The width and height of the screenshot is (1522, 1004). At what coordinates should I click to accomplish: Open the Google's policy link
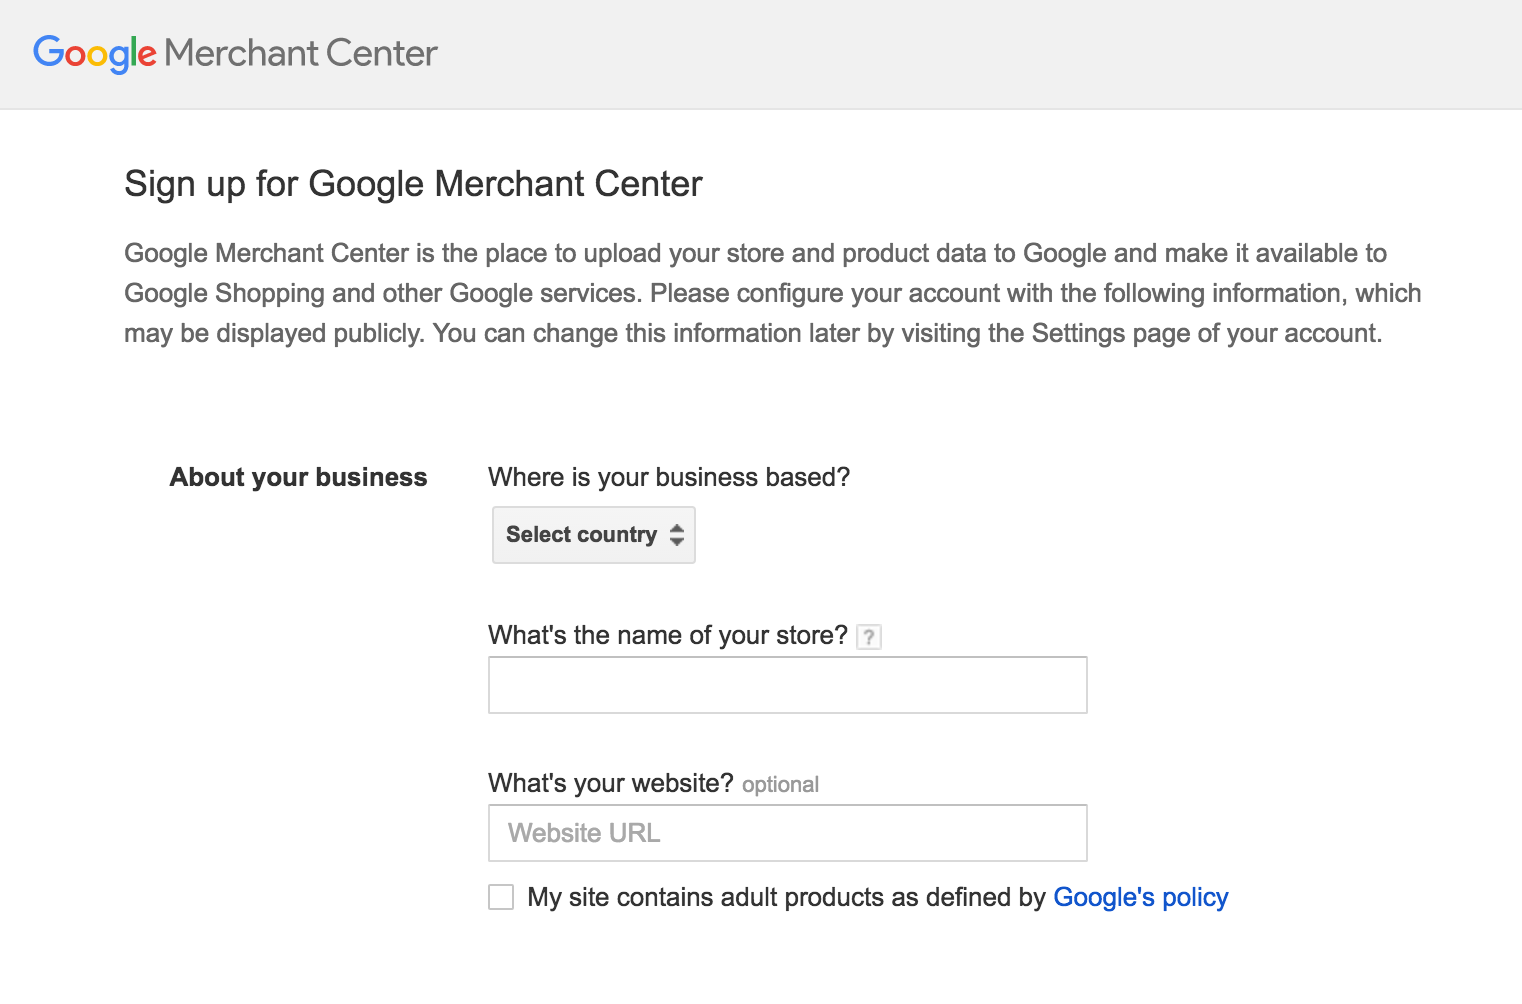1141,897
